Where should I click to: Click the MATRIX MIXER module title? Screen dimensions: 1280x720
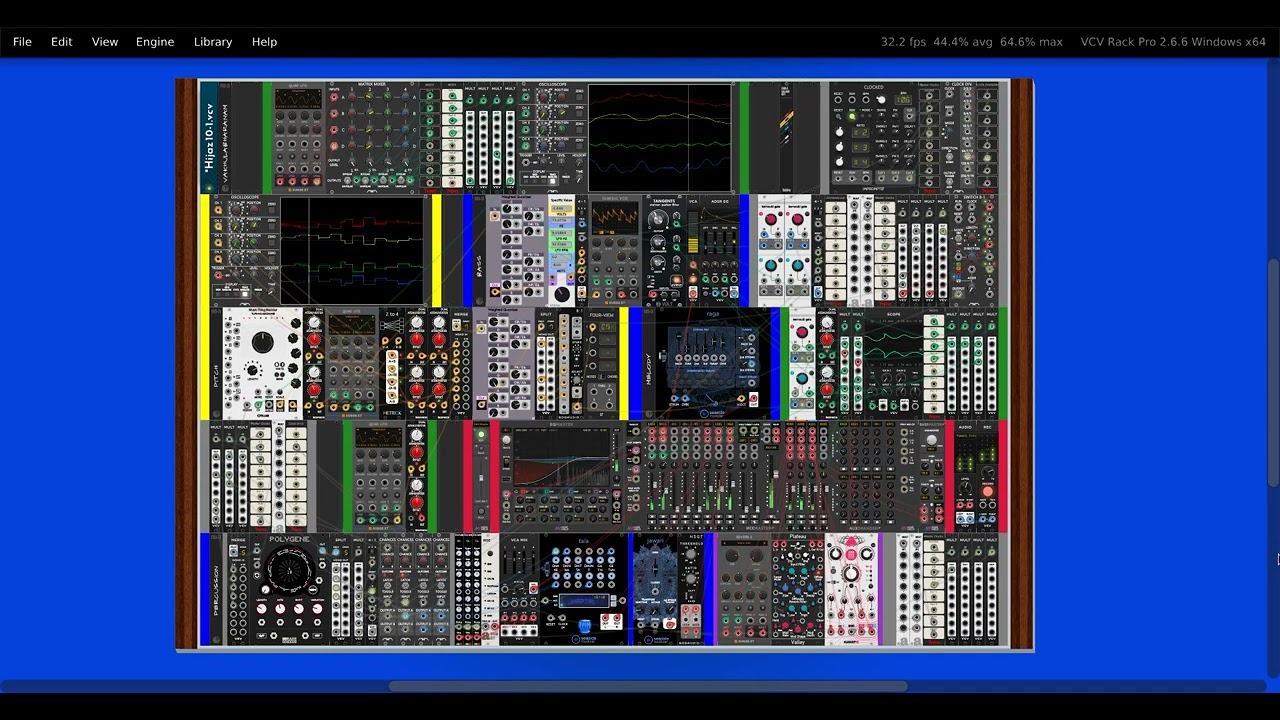click(x=371, y=85)
